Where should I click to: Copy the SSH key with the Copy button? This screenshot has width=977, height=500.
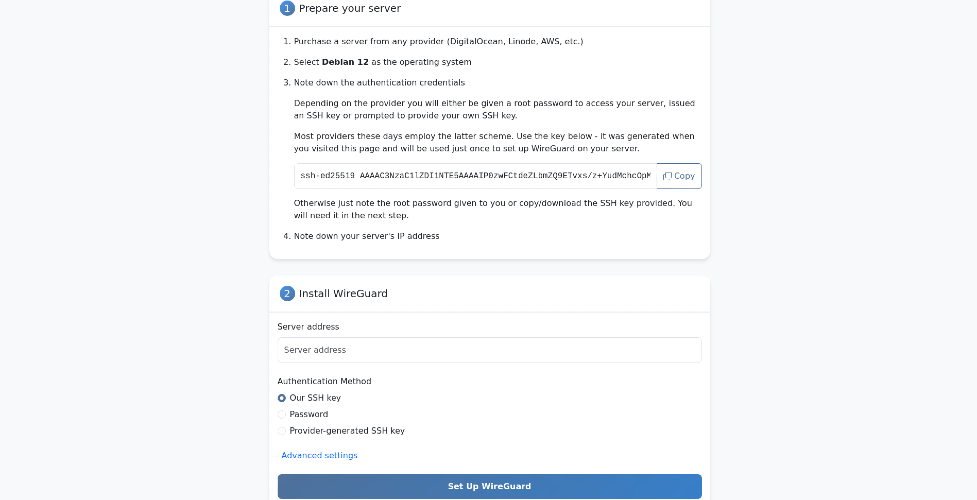[679, 176]
